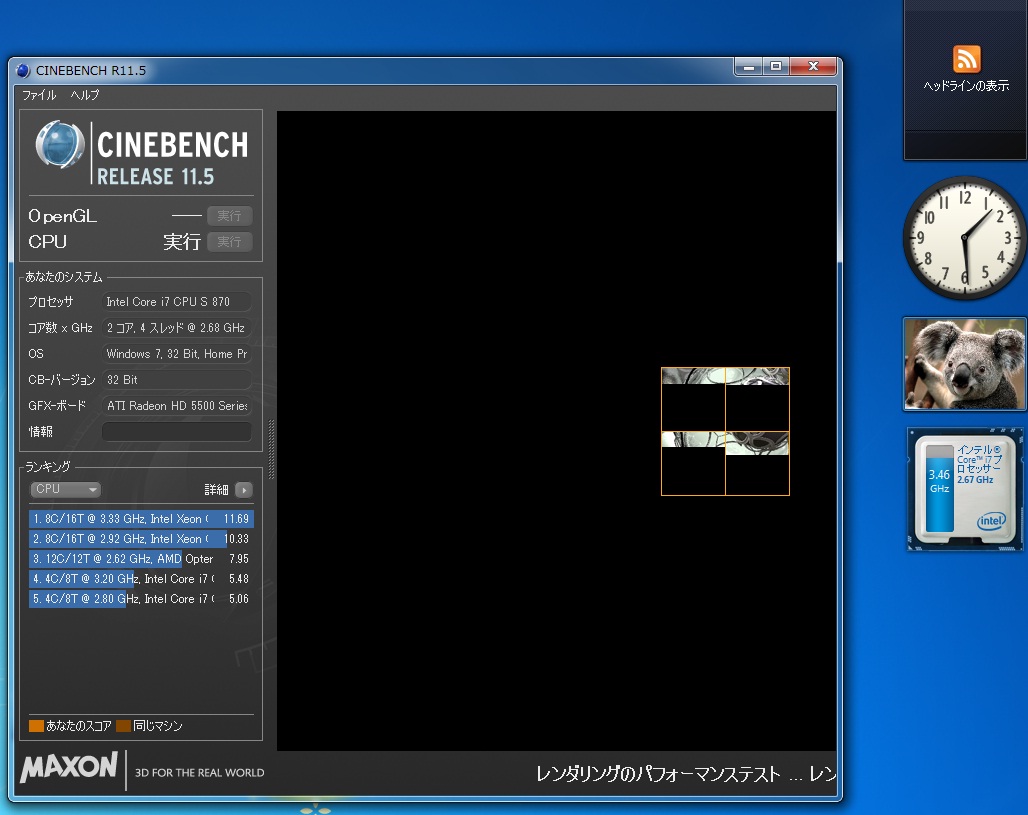This screenshot has width=1028, height=815.
Task: Maximize the CINEBENCH window
Action: point(776,66)
